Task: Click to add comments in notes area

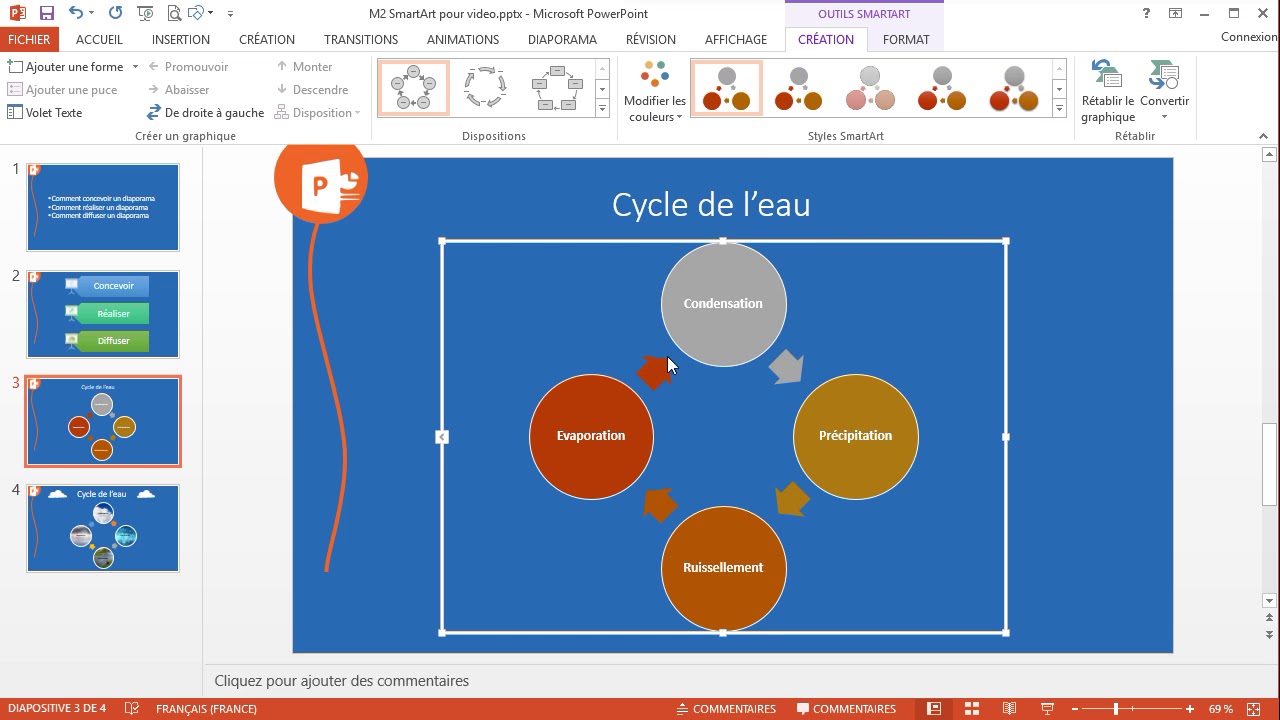Action: coord(342,681)
